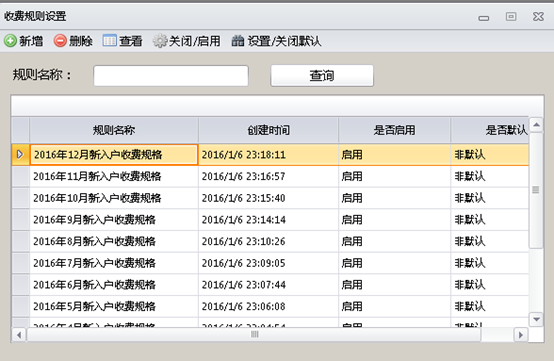Select the current row indicator arrow

coord(20,154)
